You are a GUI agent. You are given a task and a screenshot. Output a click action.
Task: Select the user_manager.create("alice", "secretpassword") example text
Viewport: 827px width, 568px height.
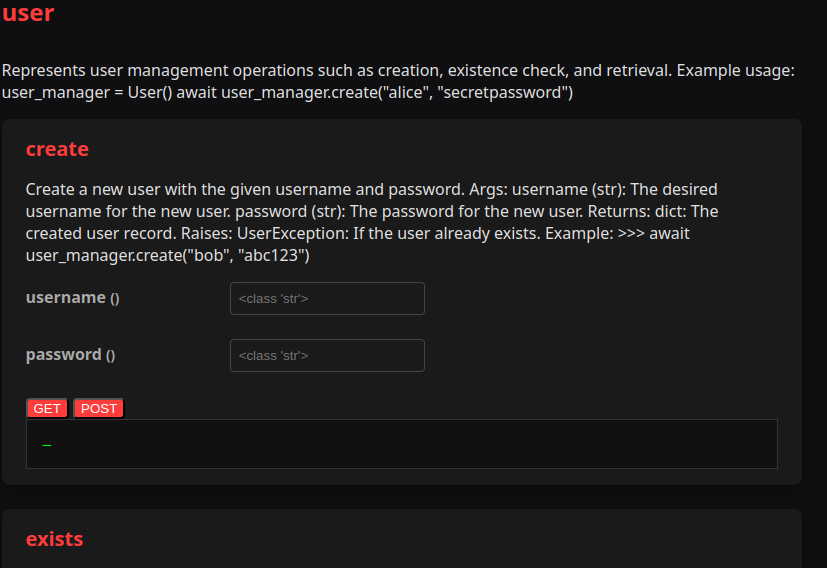tap(397, 93)
